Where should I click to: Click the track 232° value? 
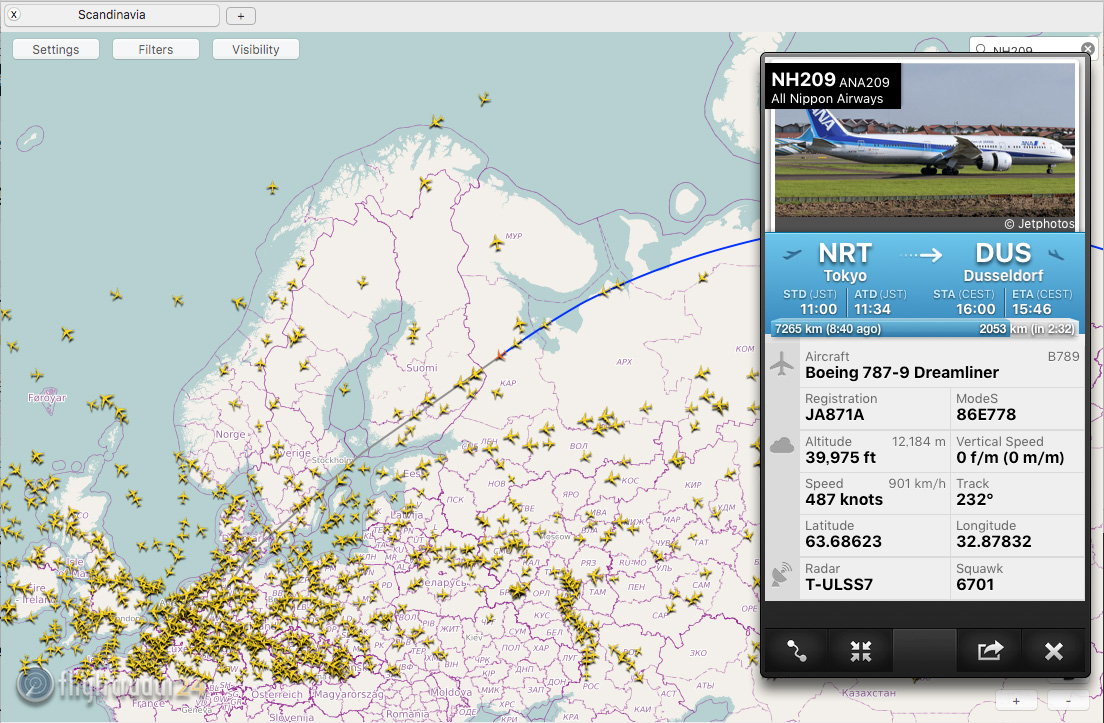coord(974,500)
